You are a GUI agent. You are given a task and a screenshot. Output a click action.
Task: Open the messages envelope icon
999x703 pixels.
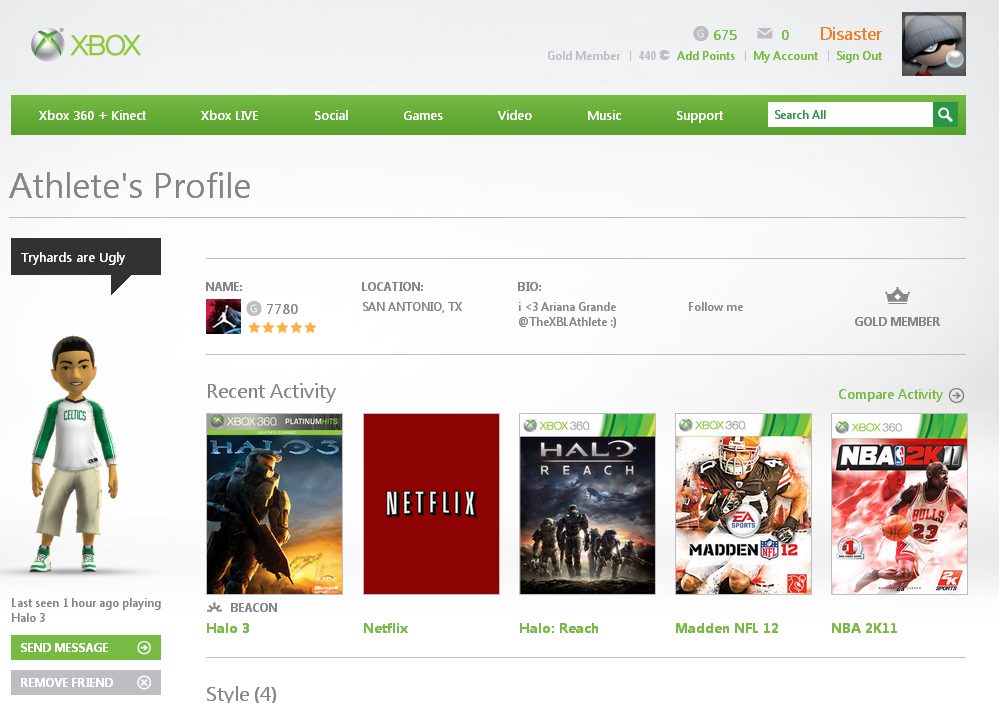pos(765,34)
